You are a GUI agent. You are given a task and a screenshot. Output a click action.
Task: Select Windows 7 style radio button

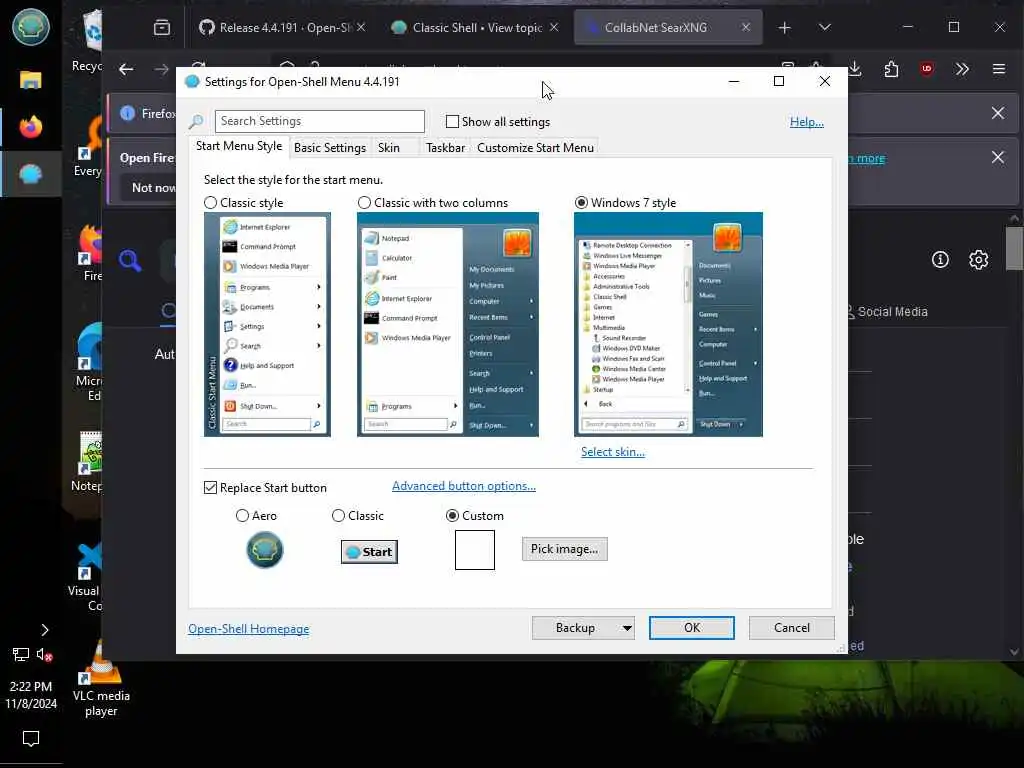click(x=581, y=203)
